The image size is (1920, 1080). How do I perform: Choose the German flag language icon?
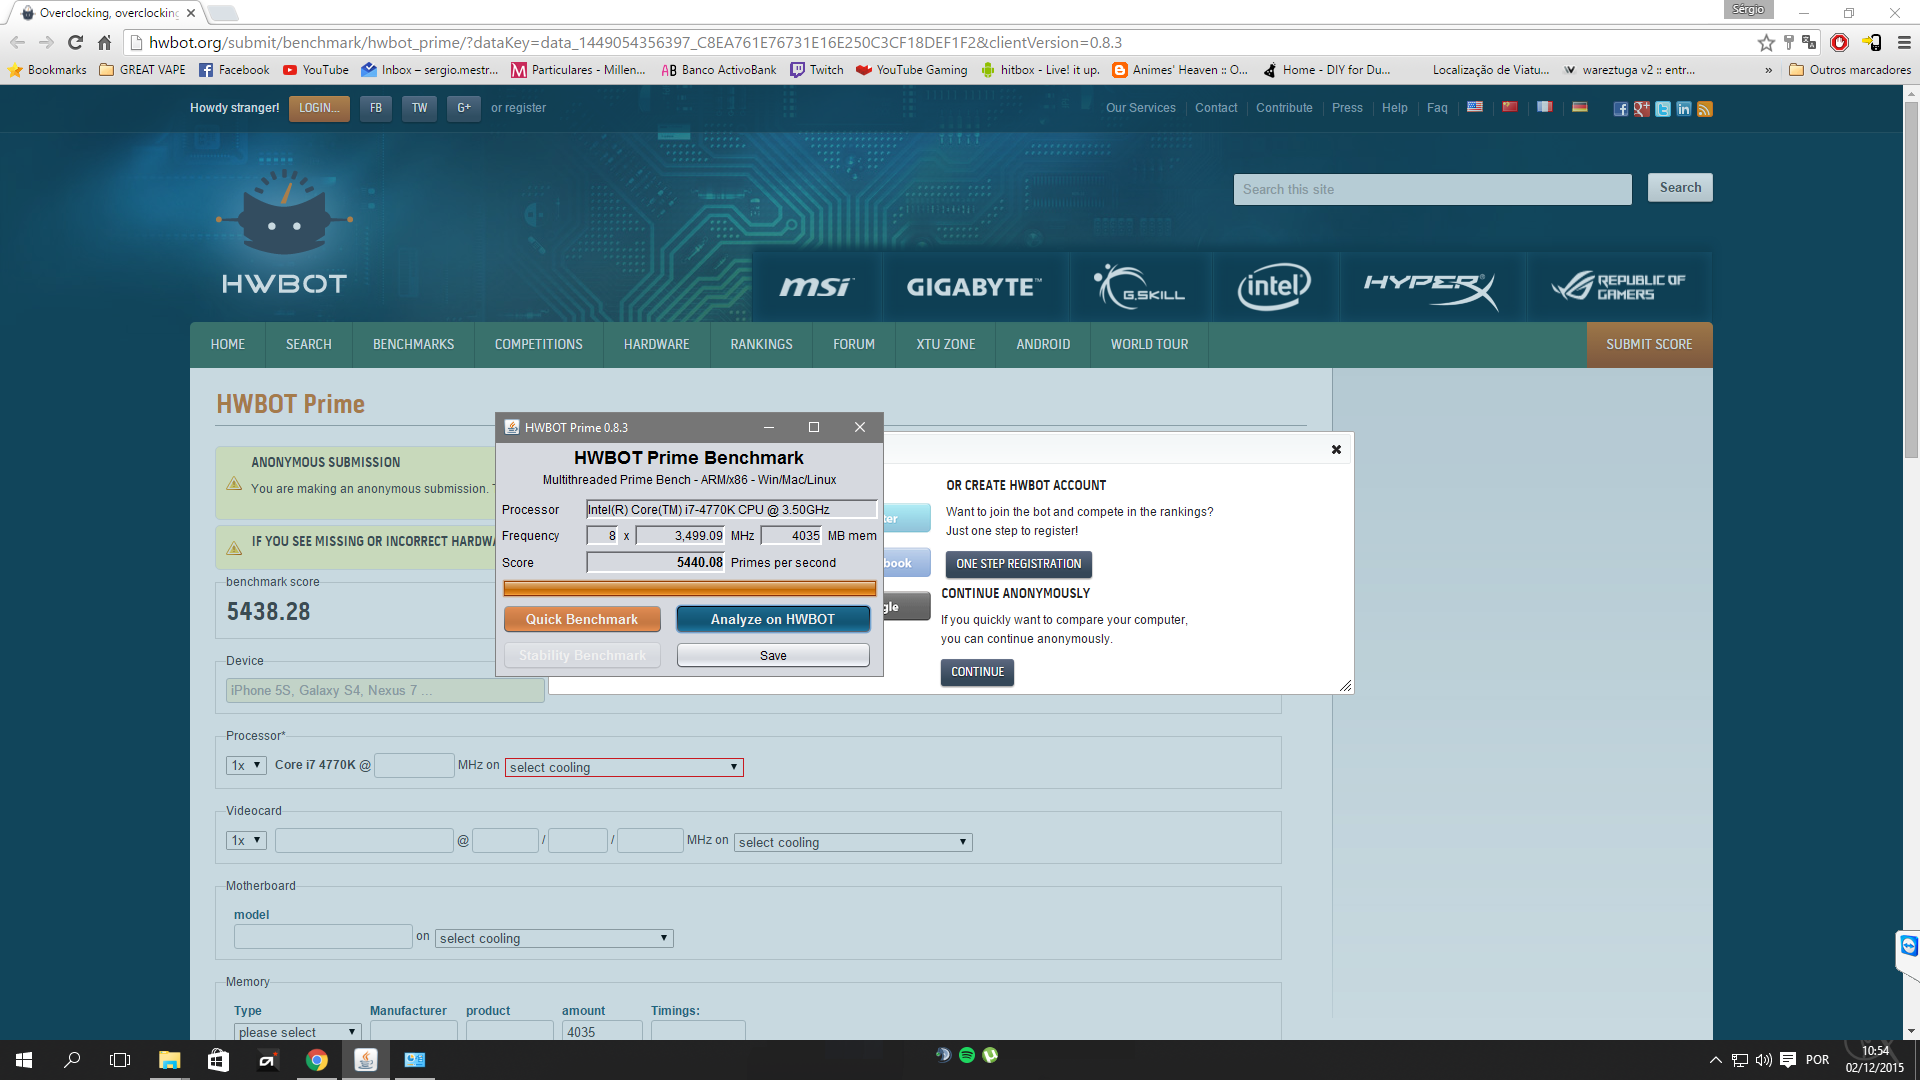(1580, 107)
